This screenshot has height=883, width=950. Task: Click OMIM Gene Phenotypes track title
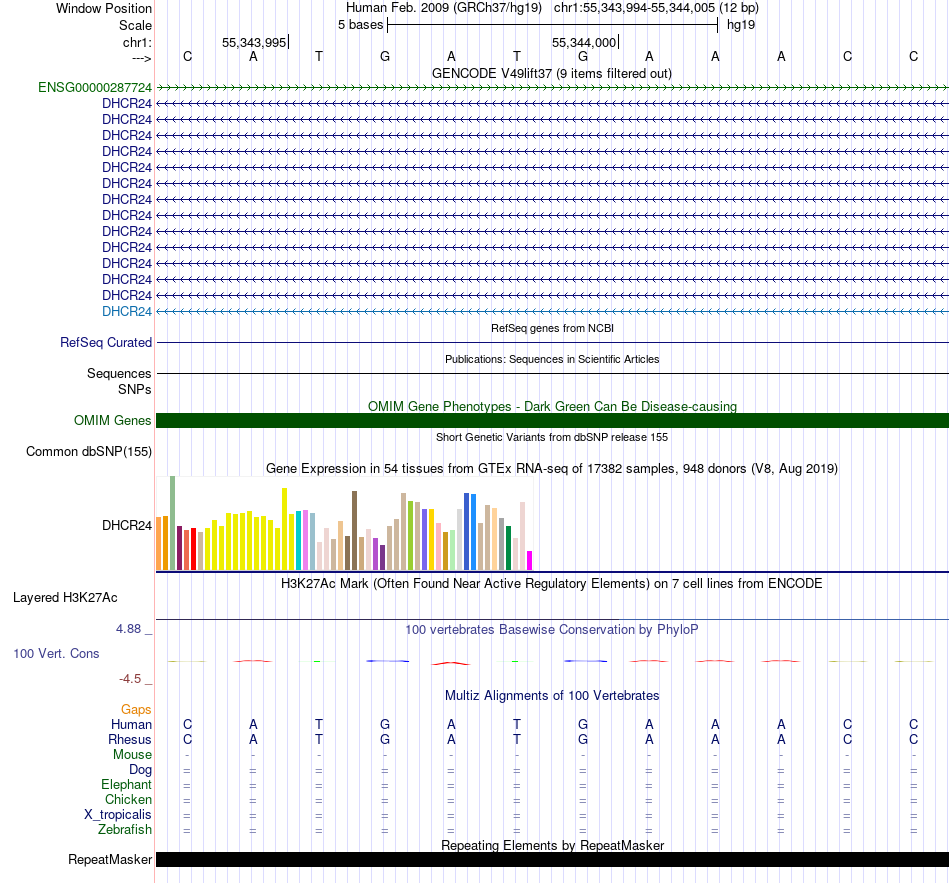point(552,406)
